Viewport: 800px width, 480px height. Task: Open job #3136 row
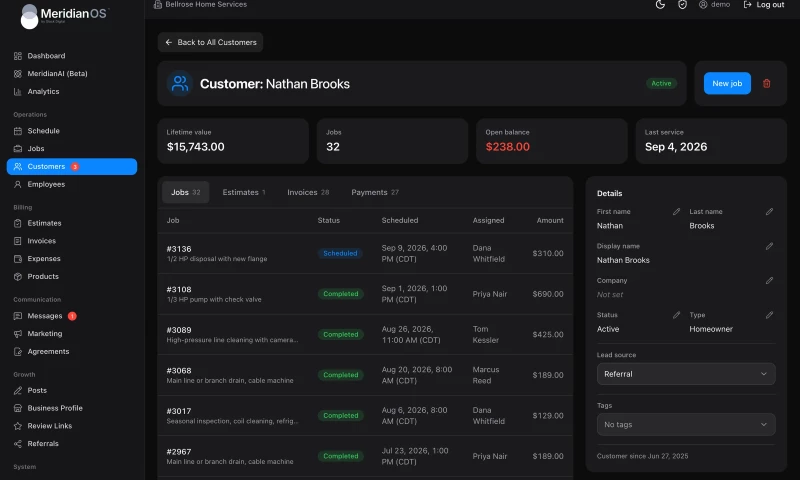click(365, 254)
